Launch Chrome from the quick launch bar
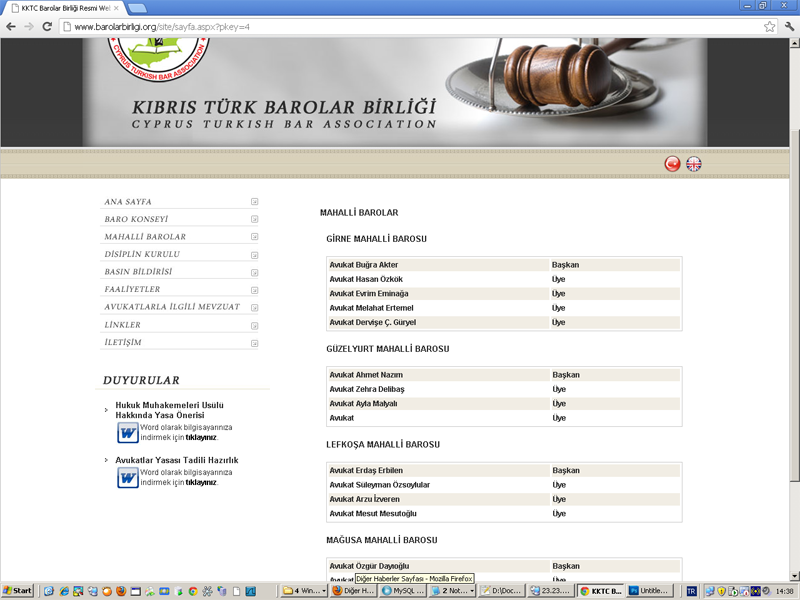The width and height of the screenshot is (800, 600). pyautogui.click(x=193, y=591)
